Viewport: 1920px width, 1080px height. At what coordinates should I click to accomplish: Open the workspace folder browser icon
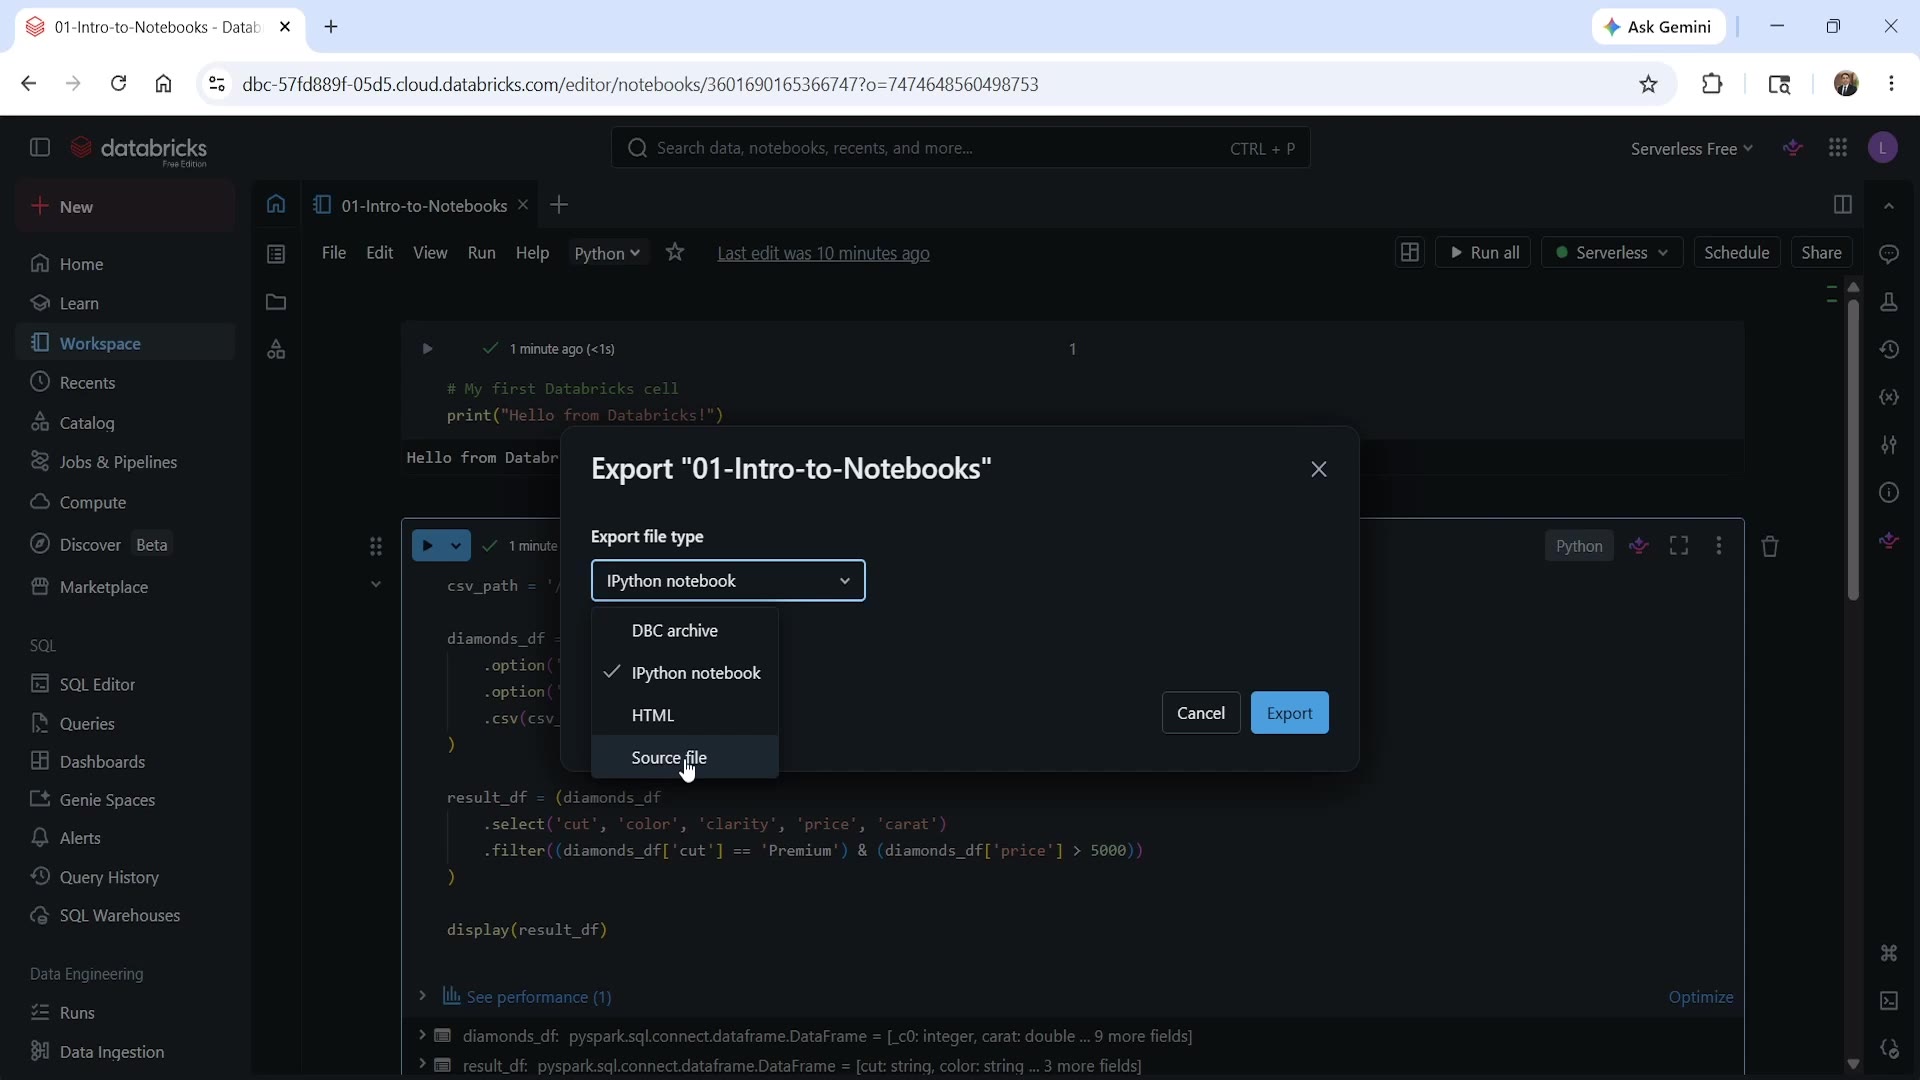276,302
